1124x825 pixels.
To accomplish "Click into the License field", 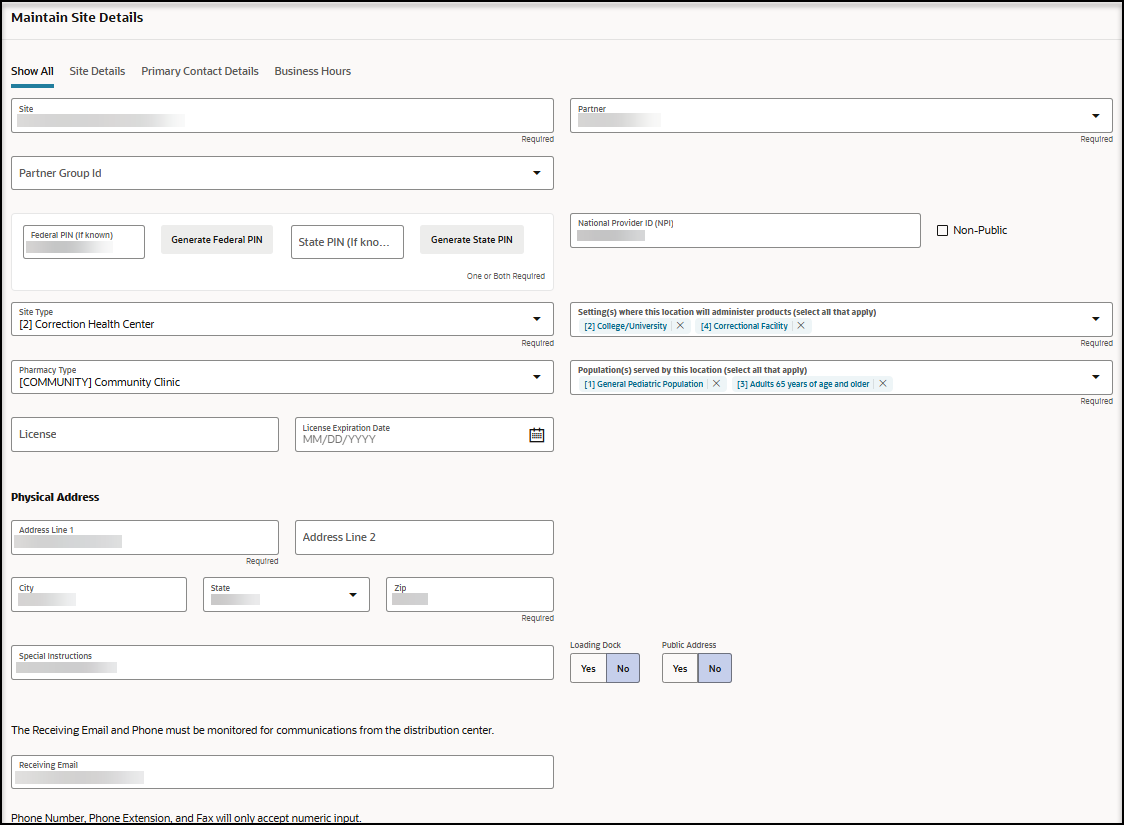I will click(145, 434).
